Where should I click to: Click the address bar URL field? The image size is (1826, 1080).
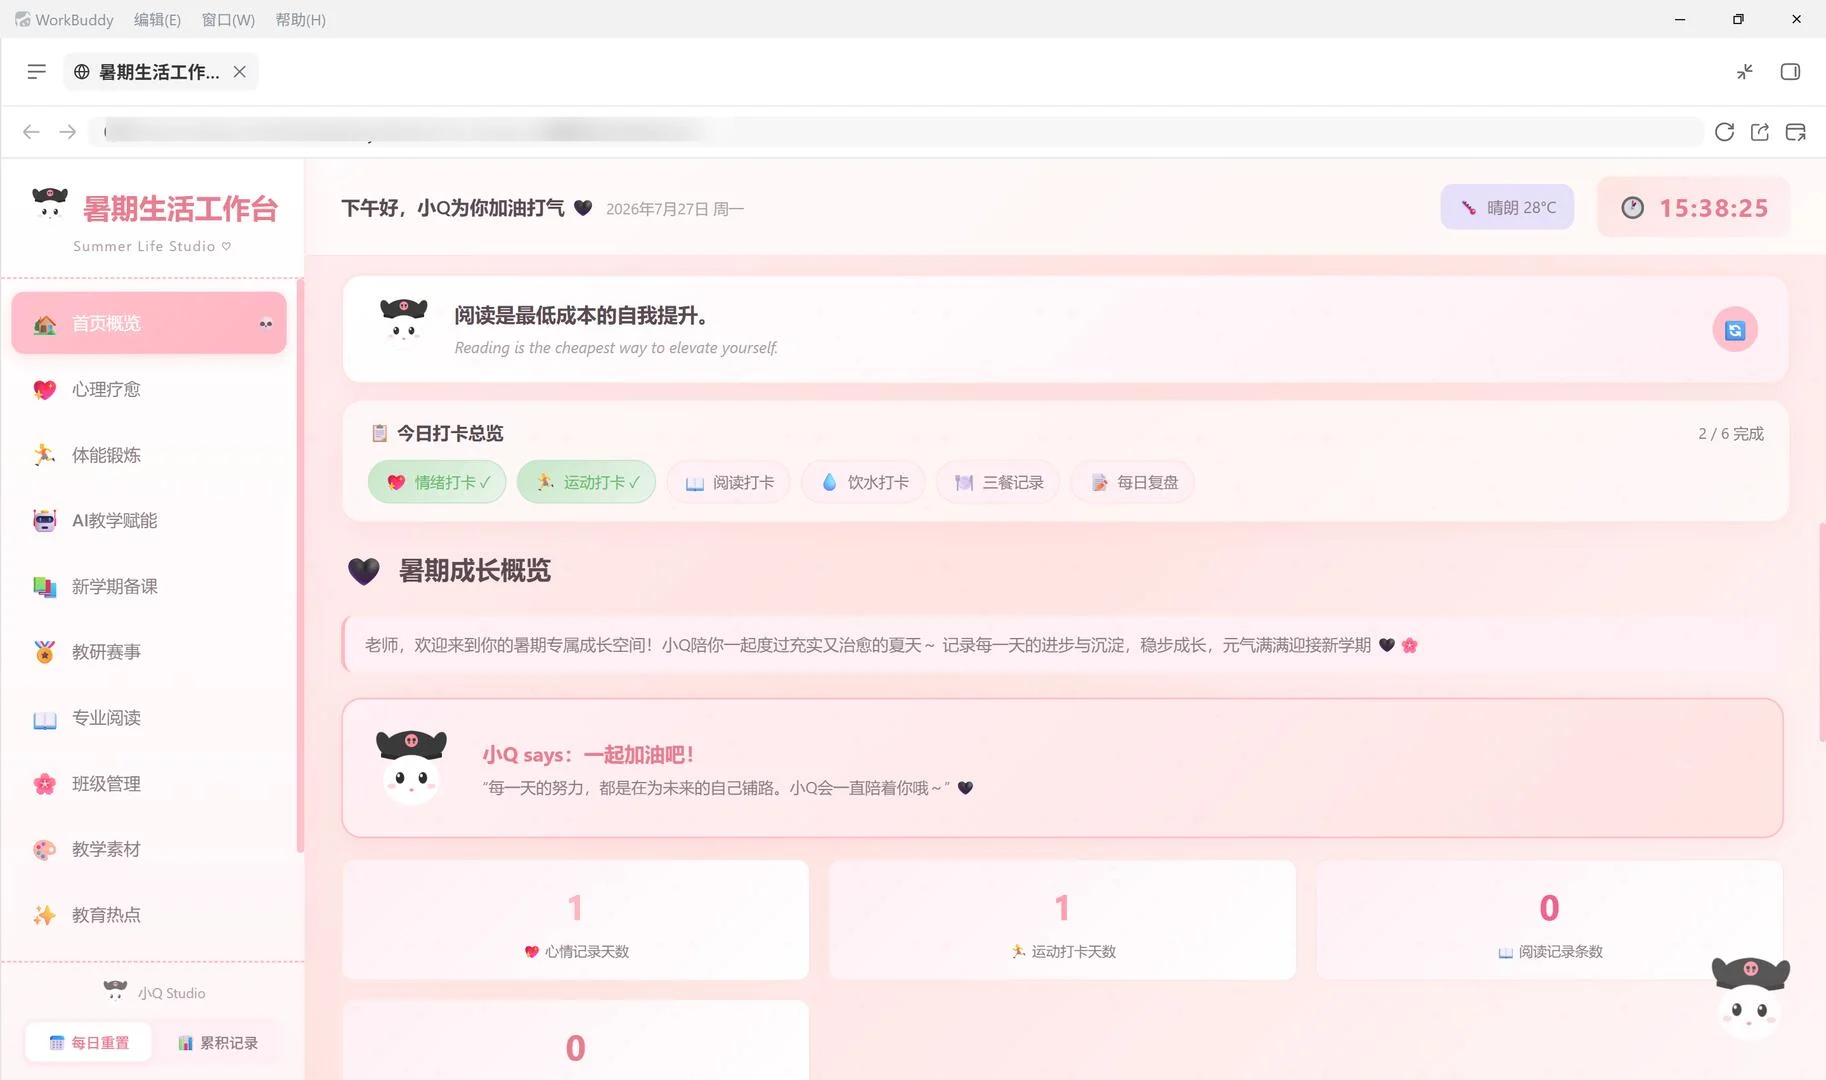click(896, 132)
